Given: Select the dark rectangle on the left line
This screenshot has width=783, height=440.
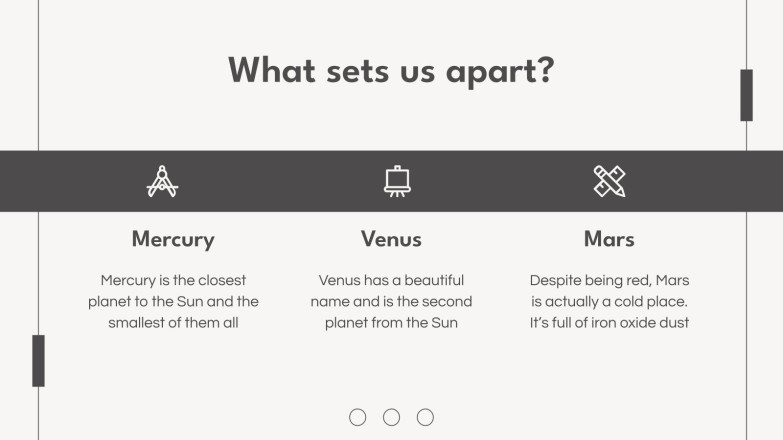Looking at the screenshot, I should pyautogui.click(x=38, y=360).
